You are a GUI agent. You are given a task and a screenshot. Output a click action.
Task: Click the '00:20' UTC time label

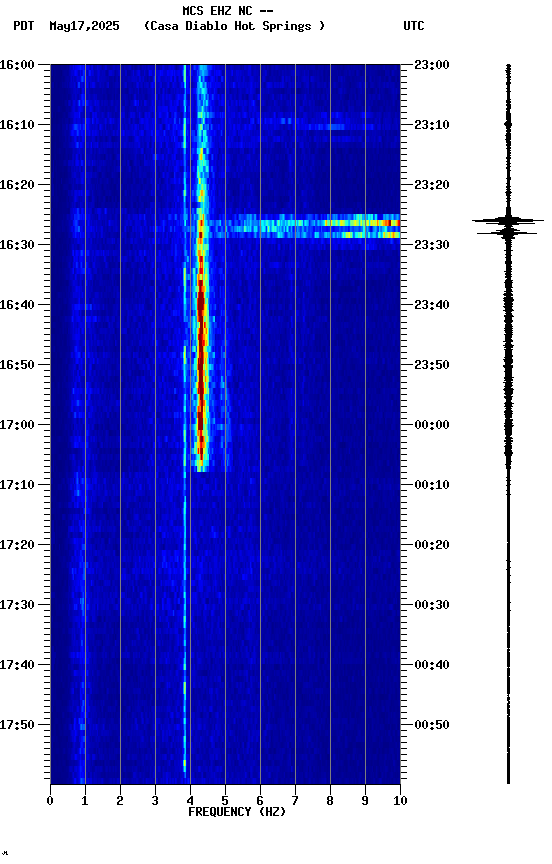click(432, 545)
